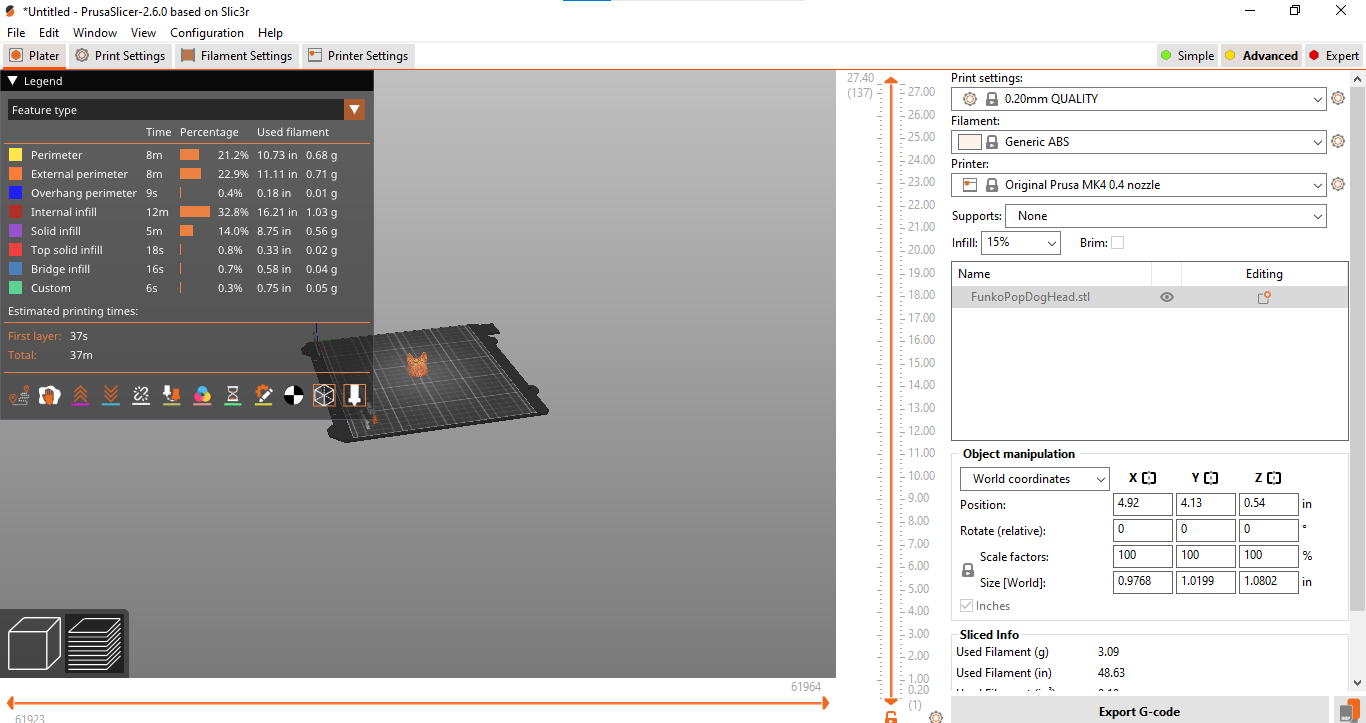Viewport: 1366px width, 723px height.
Task: Open the Edit menu
Action: point(49,33)
